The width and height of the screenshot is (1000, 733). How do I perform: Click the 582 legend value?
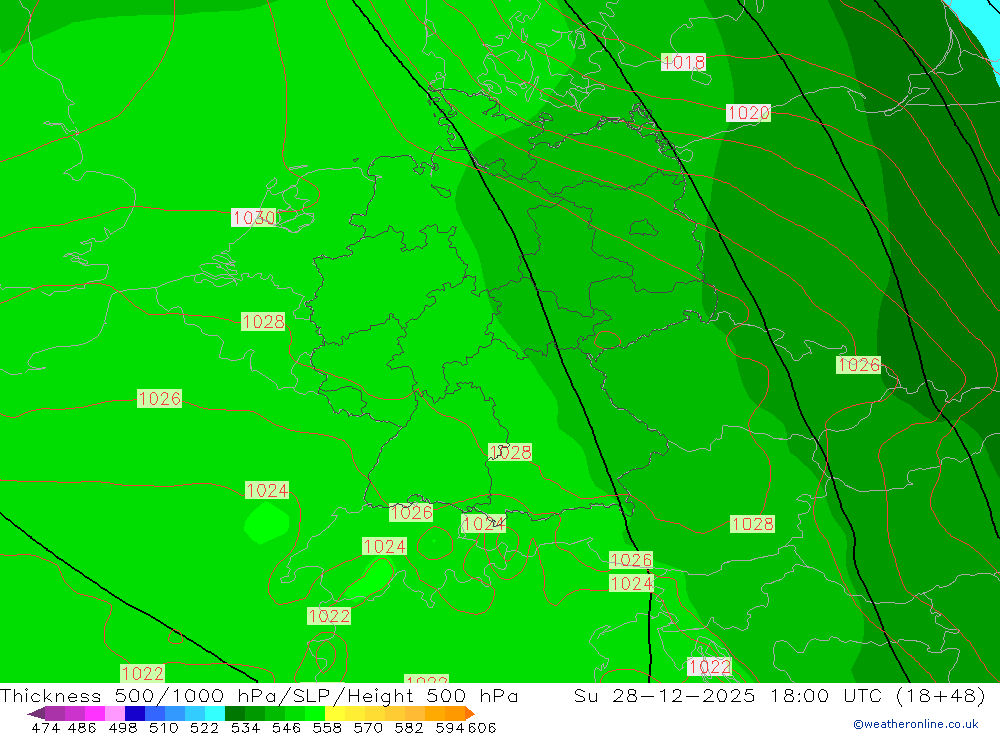pyautogui.click(x=408, y=728)
